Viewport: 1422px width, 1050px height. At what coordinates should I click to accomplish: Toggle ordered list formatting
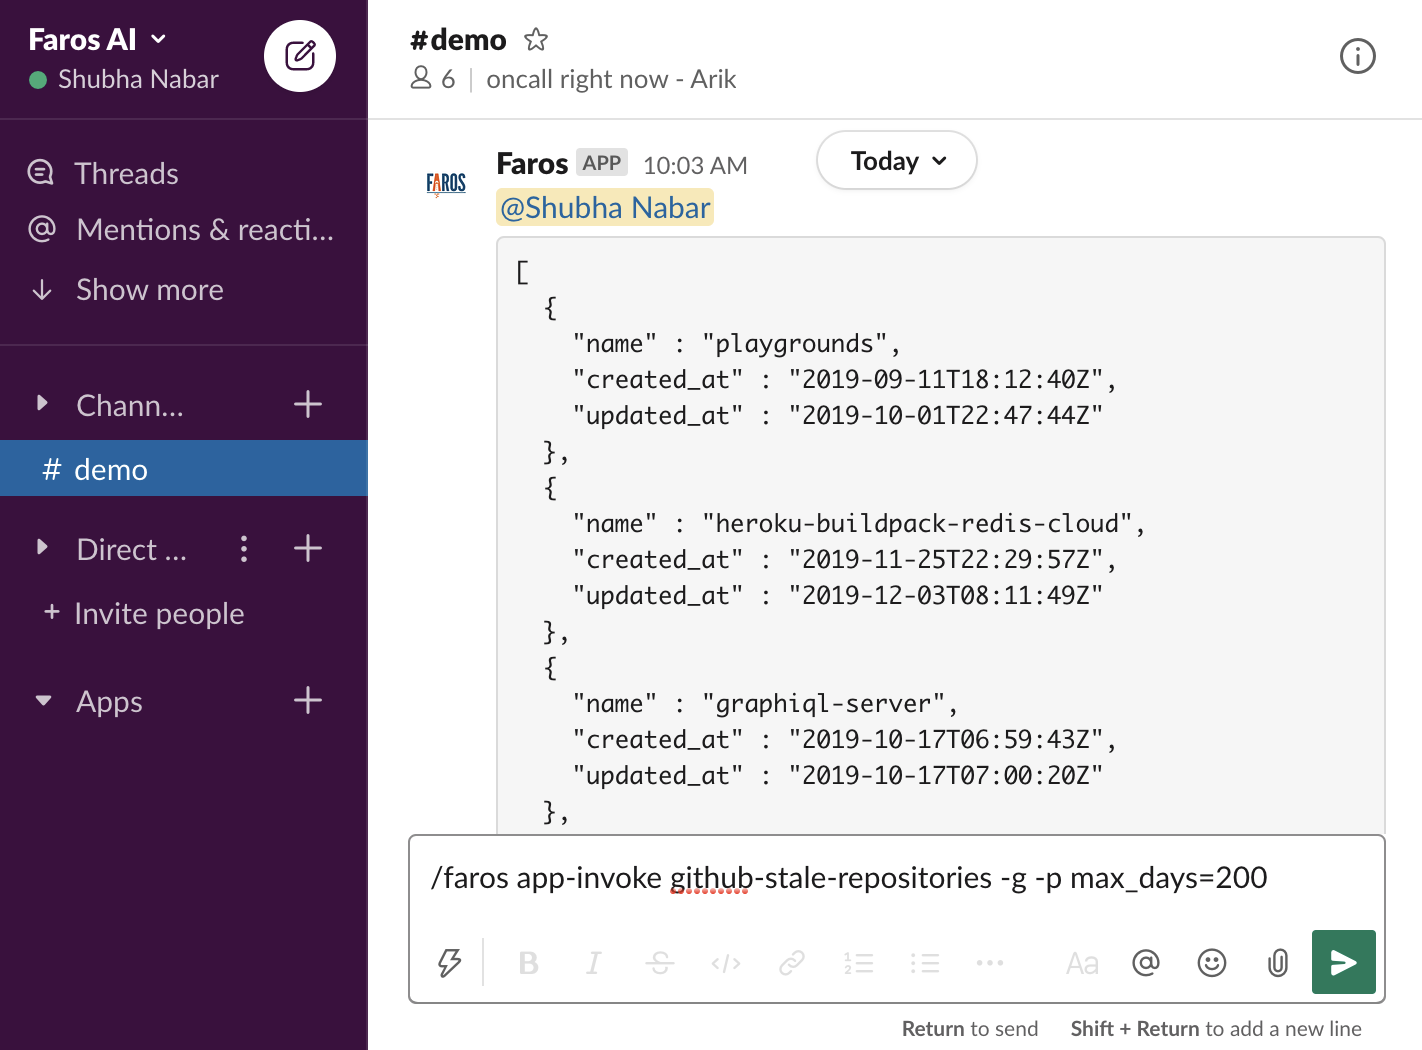pos(858,963)
